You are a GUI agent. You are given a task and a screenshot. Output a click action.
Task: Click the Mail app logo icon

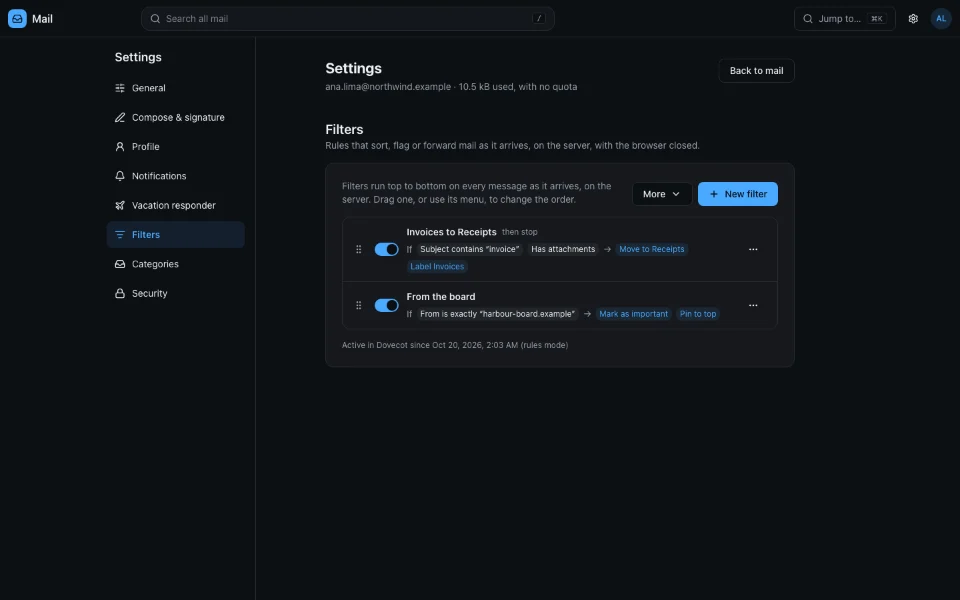pos(17,18)
